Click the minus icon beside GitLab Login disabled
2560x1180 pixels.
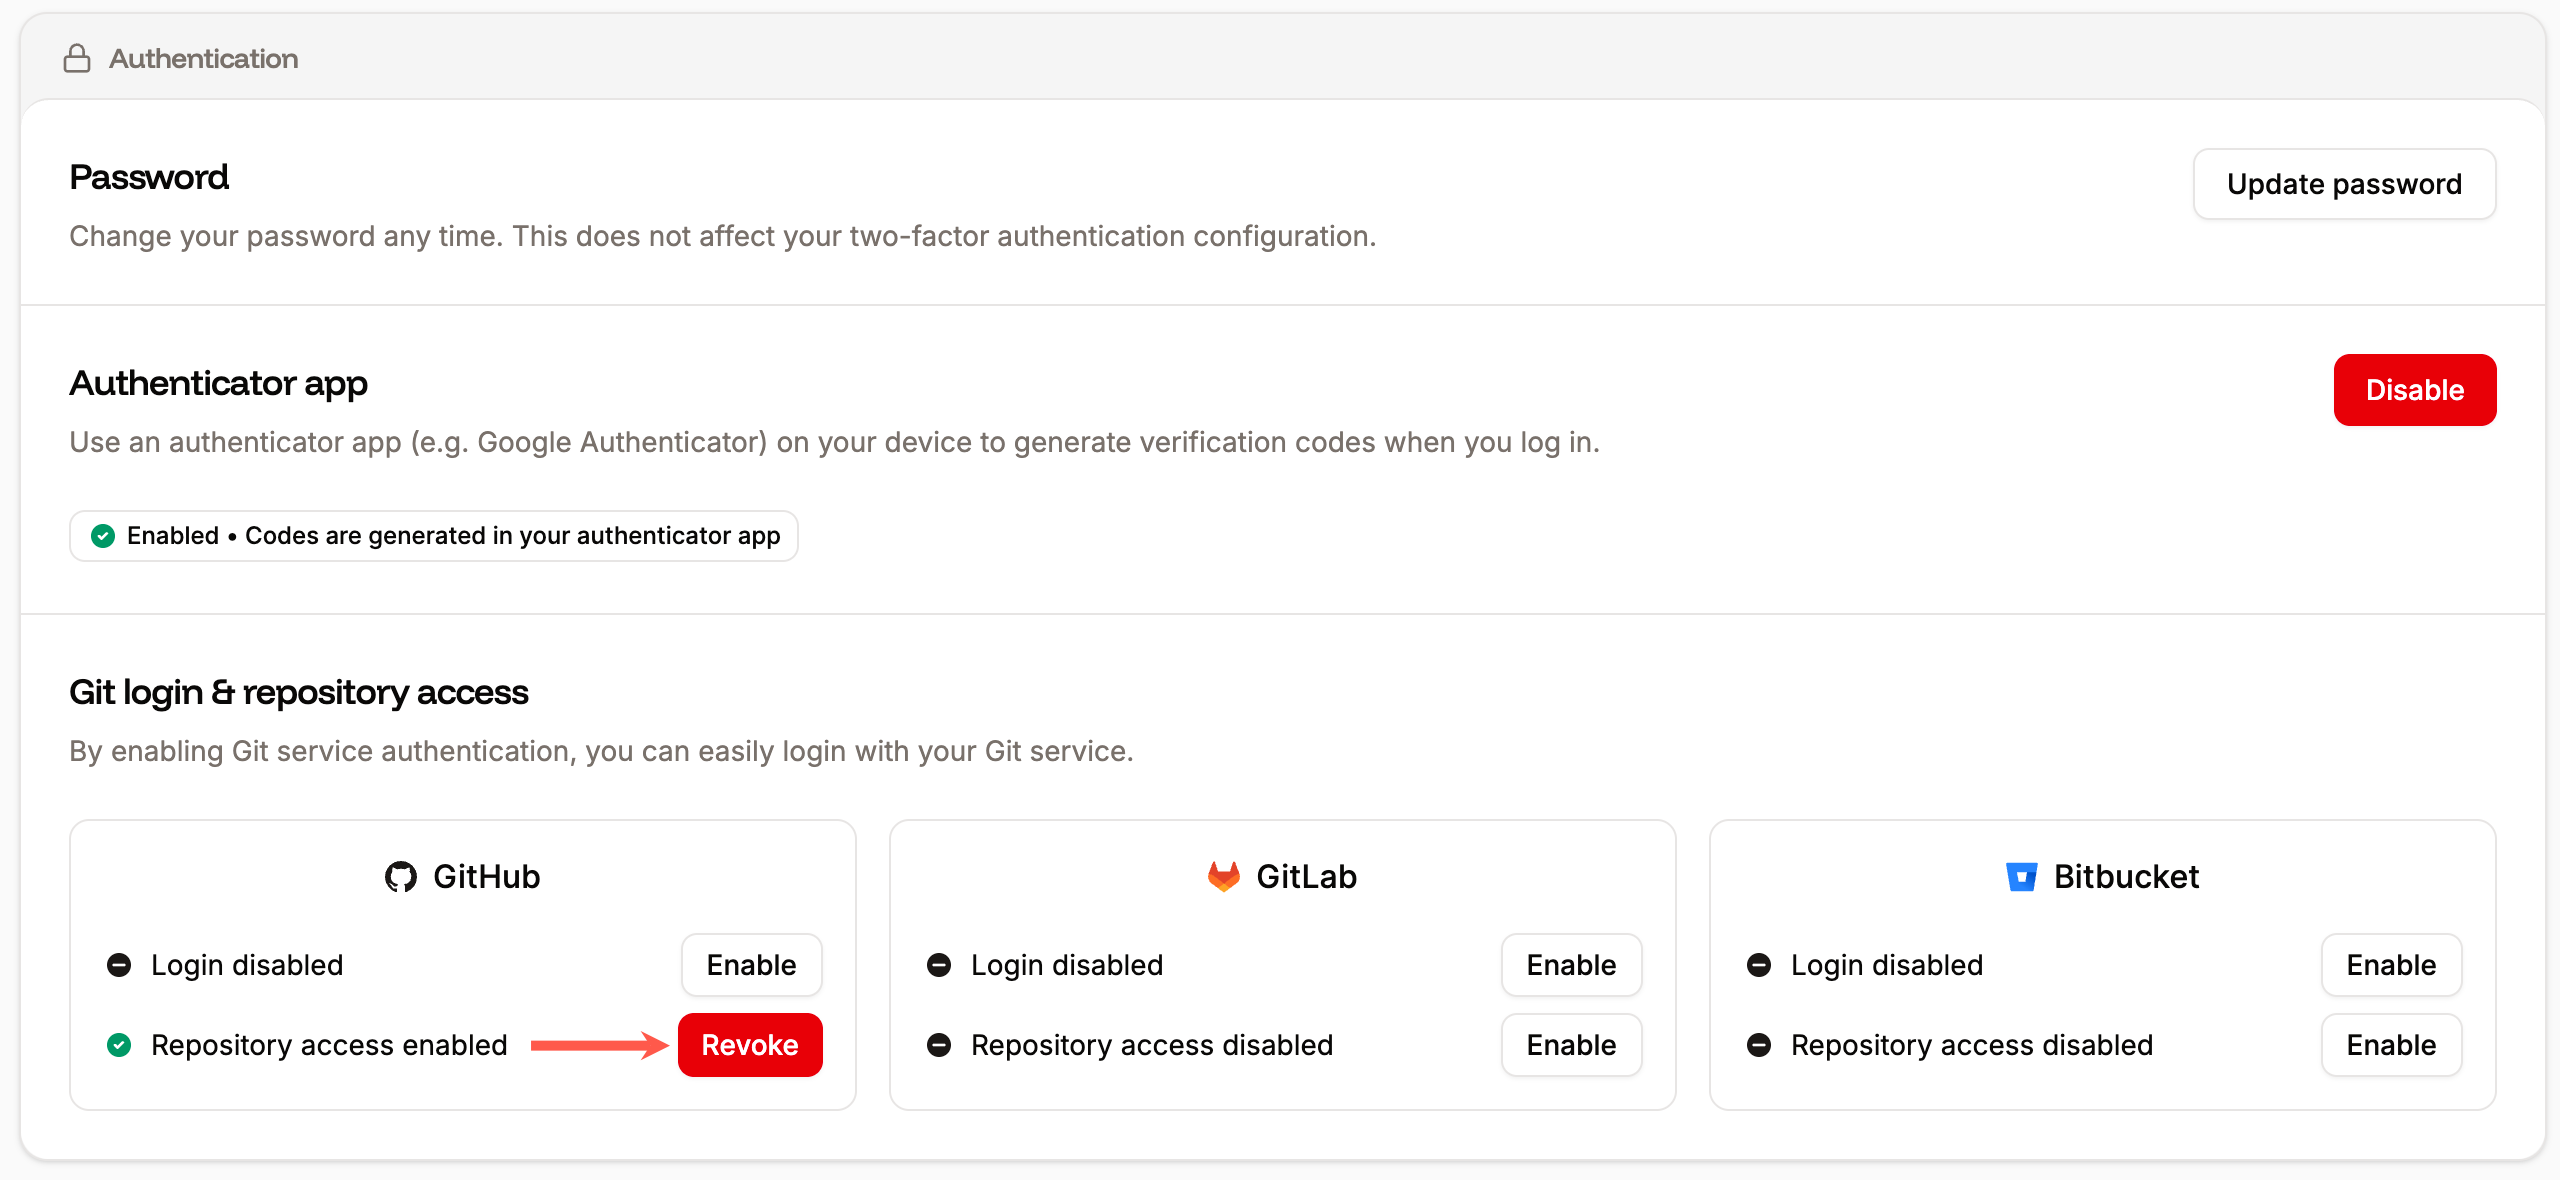(x=939, y=964)
